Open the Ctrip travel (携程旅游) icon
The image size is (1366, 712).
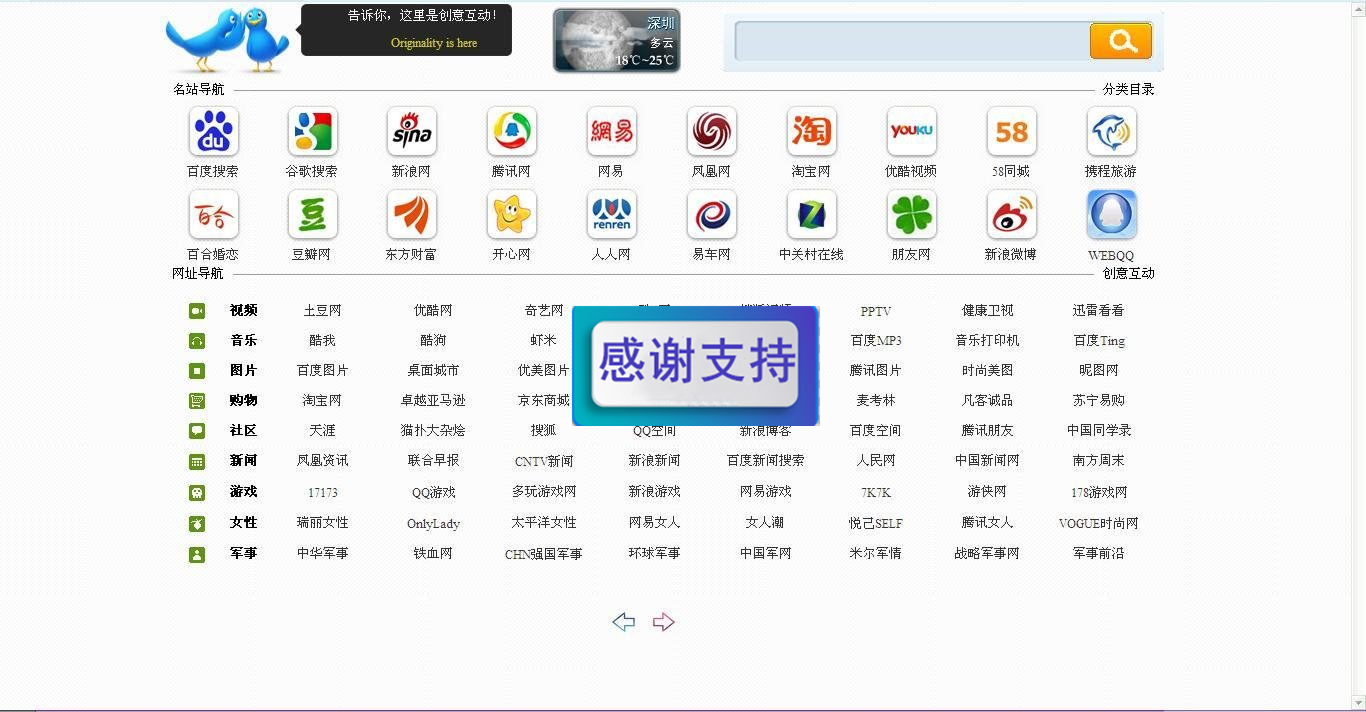pos(1112,132)
